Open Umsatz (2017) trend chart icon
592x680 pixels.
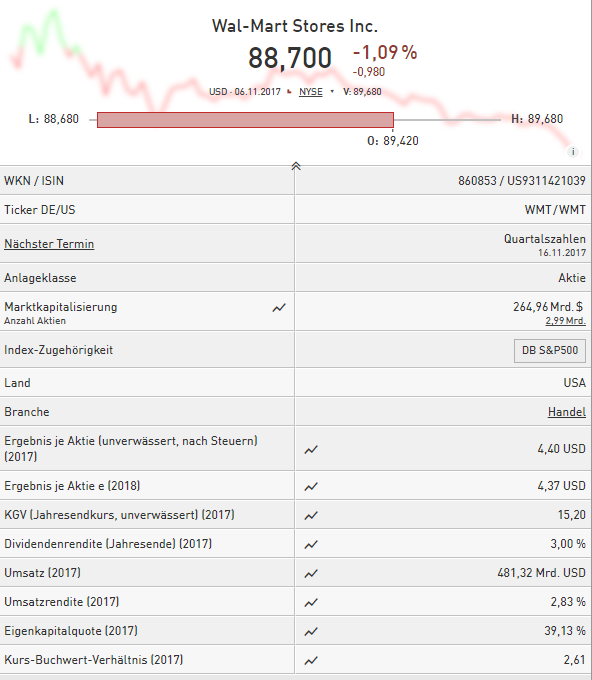pyautogui.click(x=311, y=574)
